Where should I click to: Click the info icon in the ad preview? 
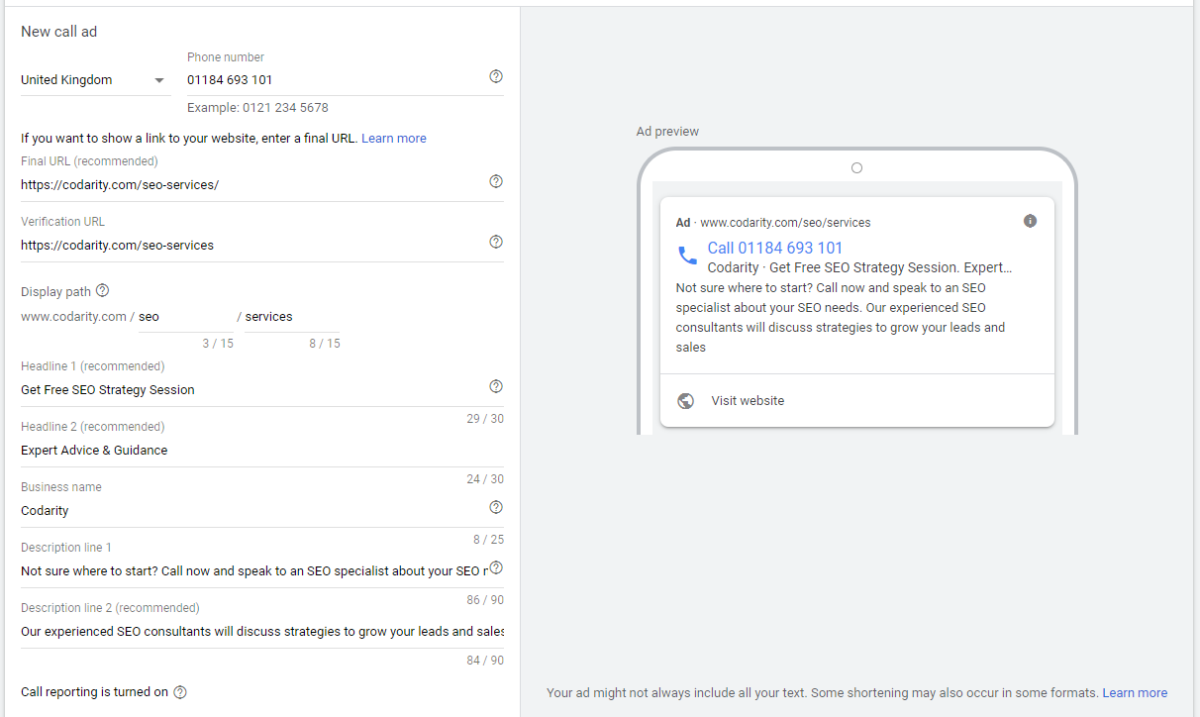[1030, 221]
